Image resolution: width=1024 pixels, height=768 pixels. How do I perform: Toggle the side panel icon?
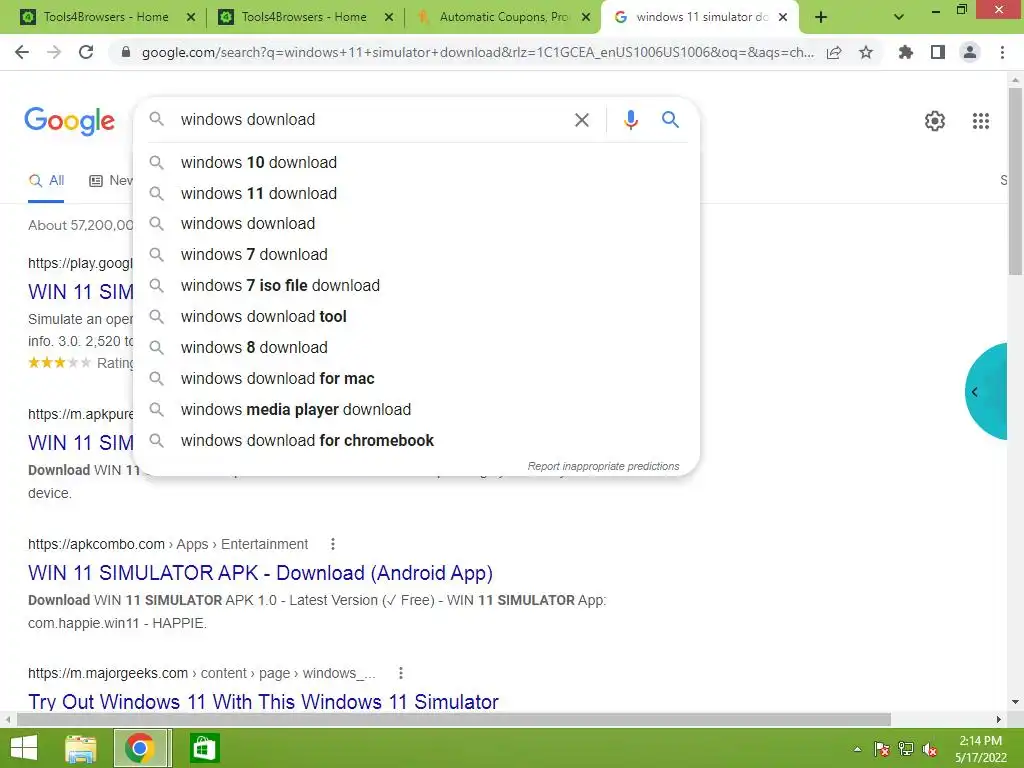tap(938, 52)
